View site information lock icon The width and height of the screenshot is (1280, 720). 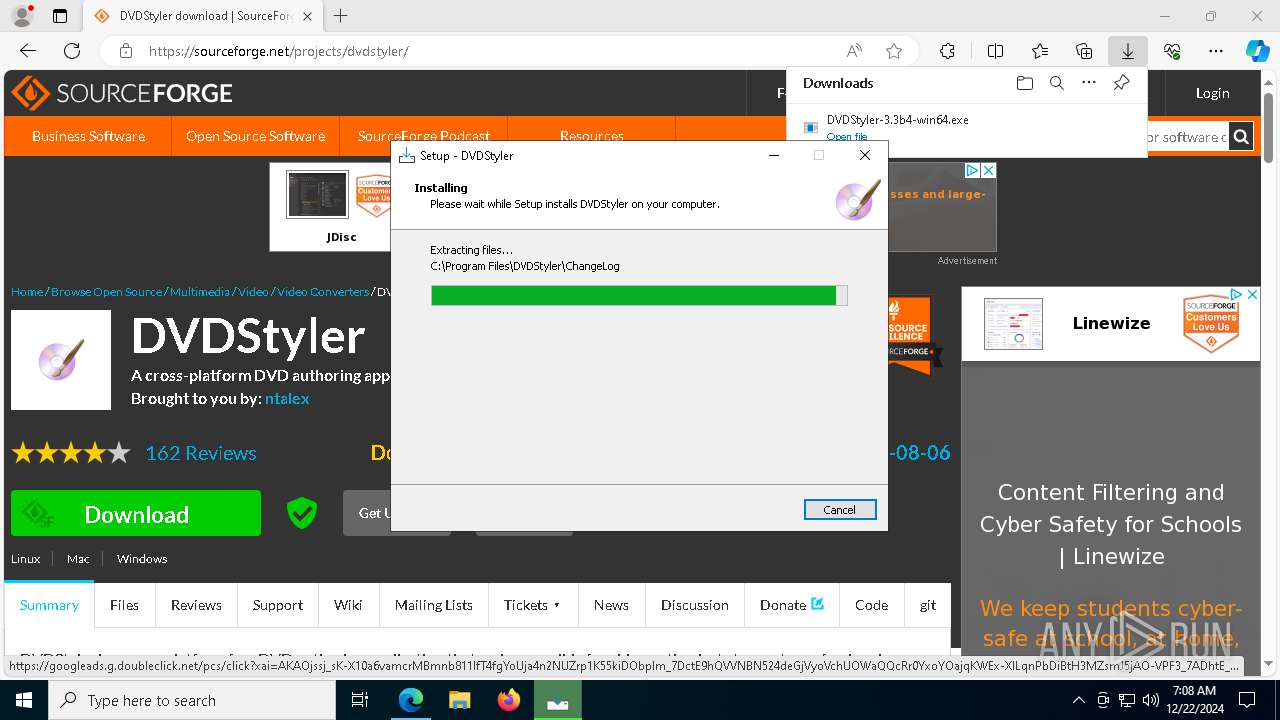click(125, 51)
